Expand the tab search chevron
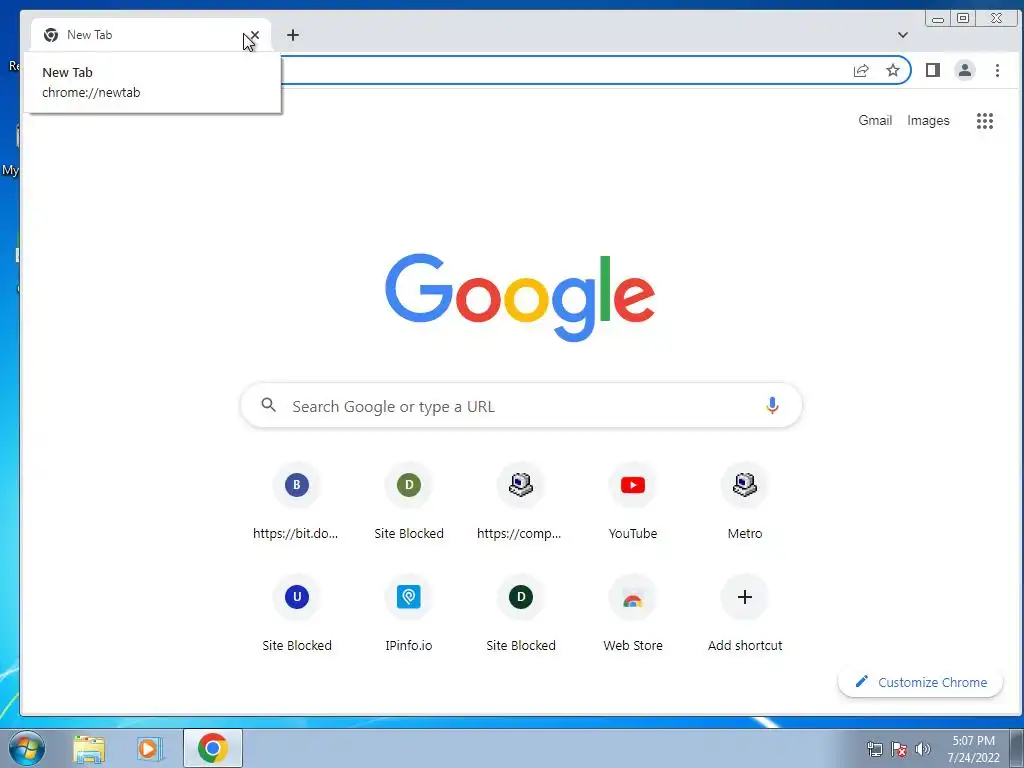 pos(903,35)
